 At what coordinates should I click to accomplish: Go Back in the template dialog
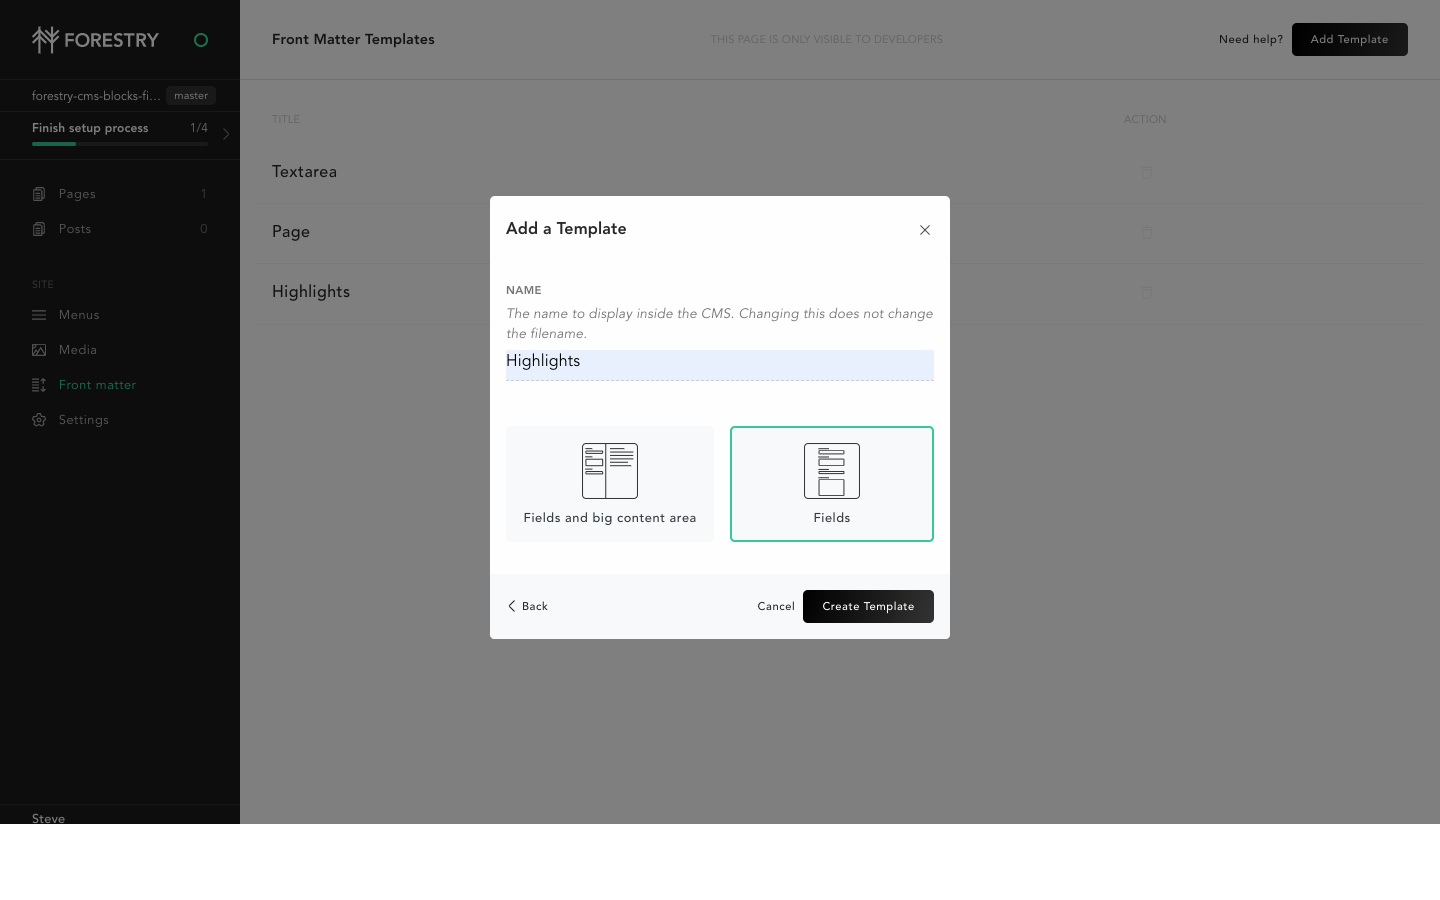pos(527,606)
